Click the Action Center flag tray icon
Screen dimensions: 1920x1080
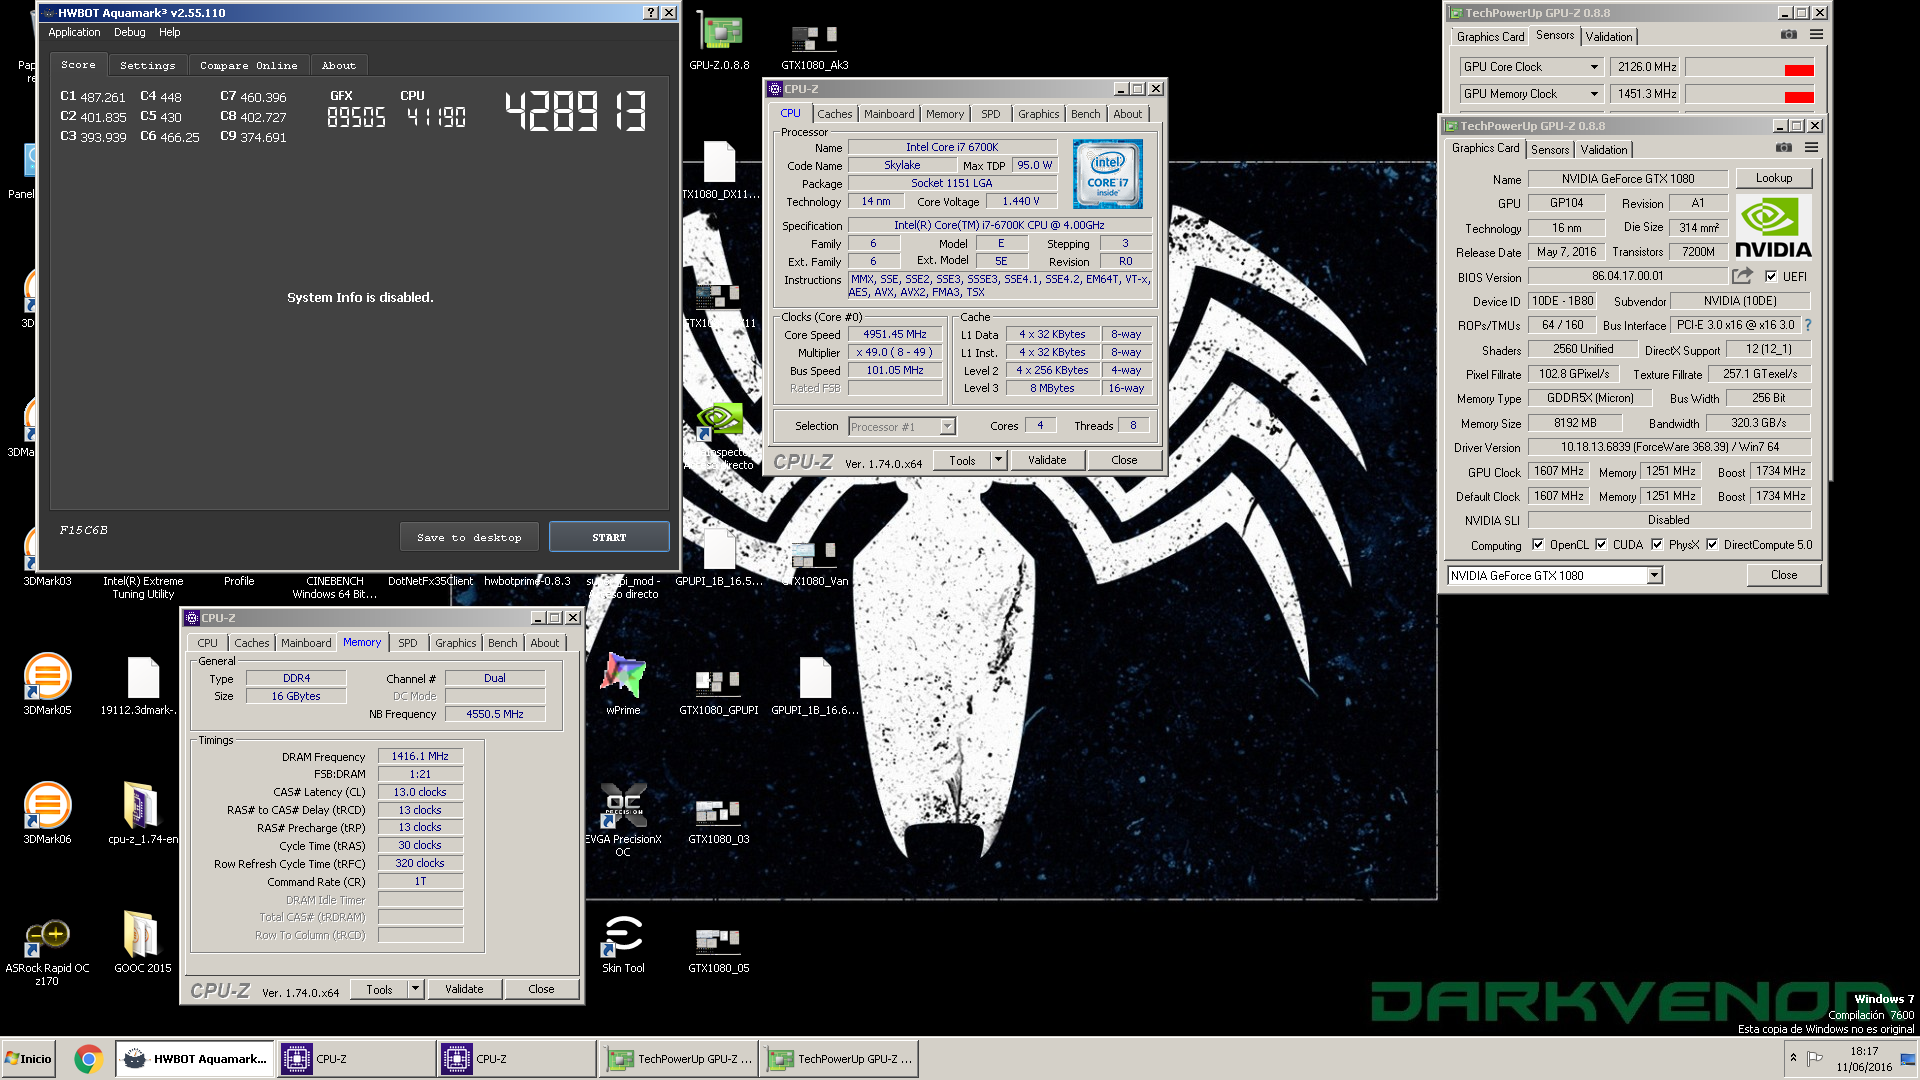pos(1815,1058)
